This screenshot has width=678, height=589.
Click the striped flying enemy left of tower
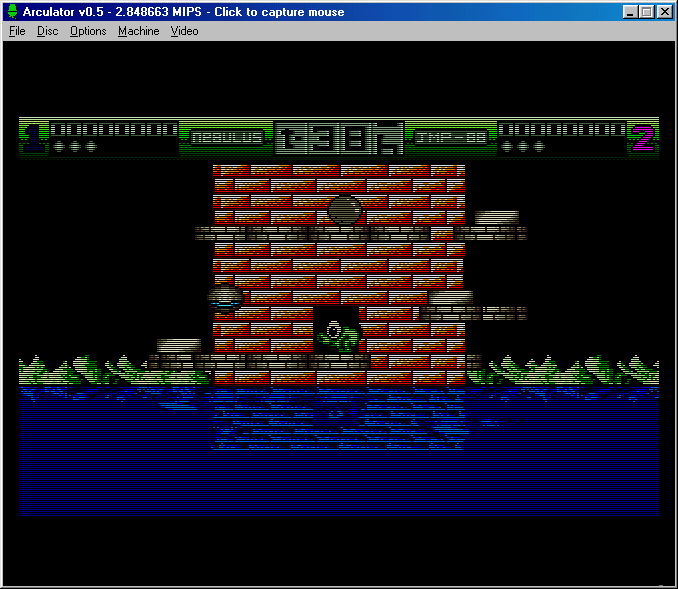[226, 297]
